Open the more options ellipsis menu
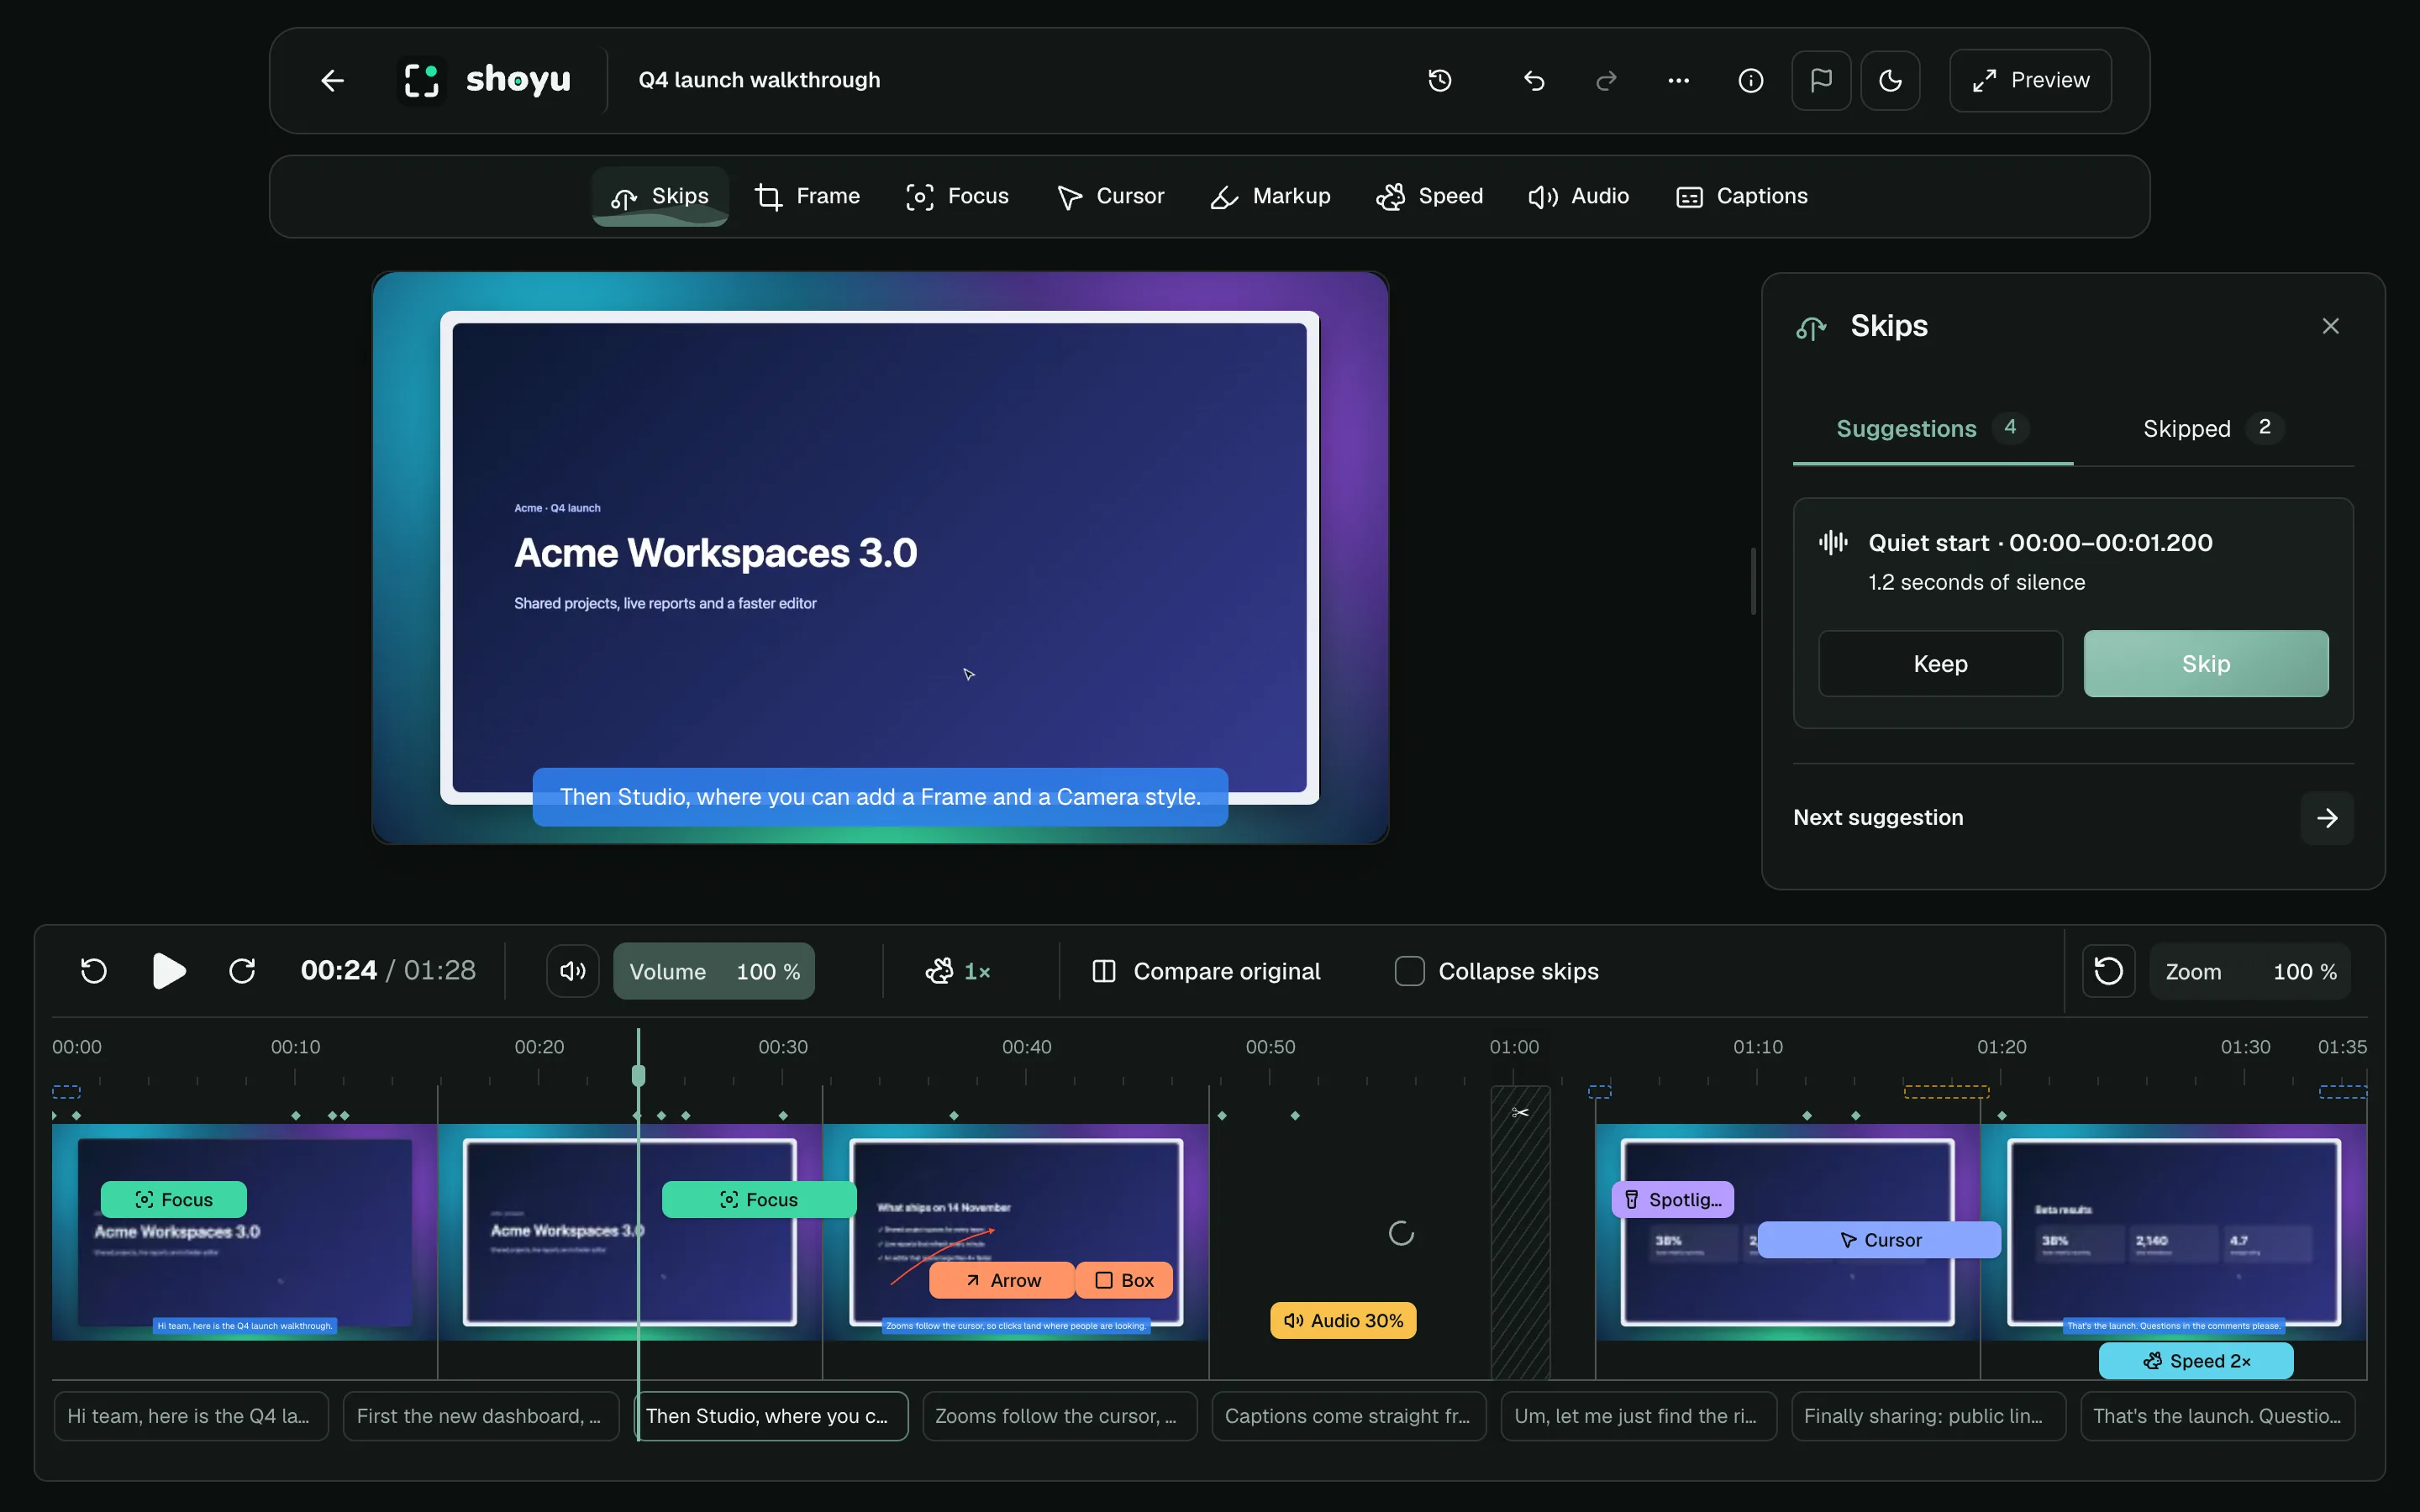Screen dimensions: 2420x1512 click(1678, 80)
